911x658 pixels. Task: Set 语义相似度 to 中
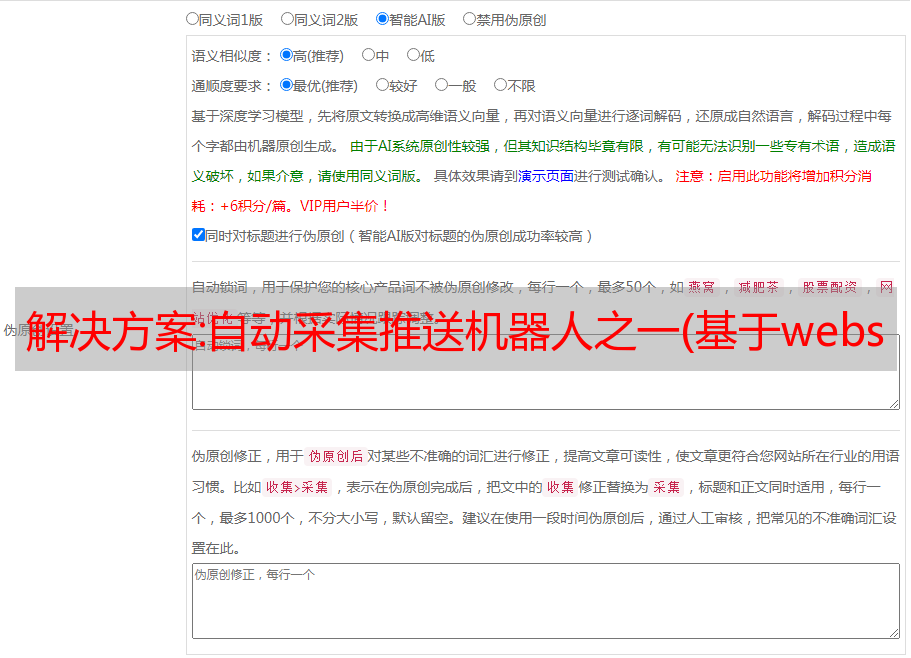point(368,55)
